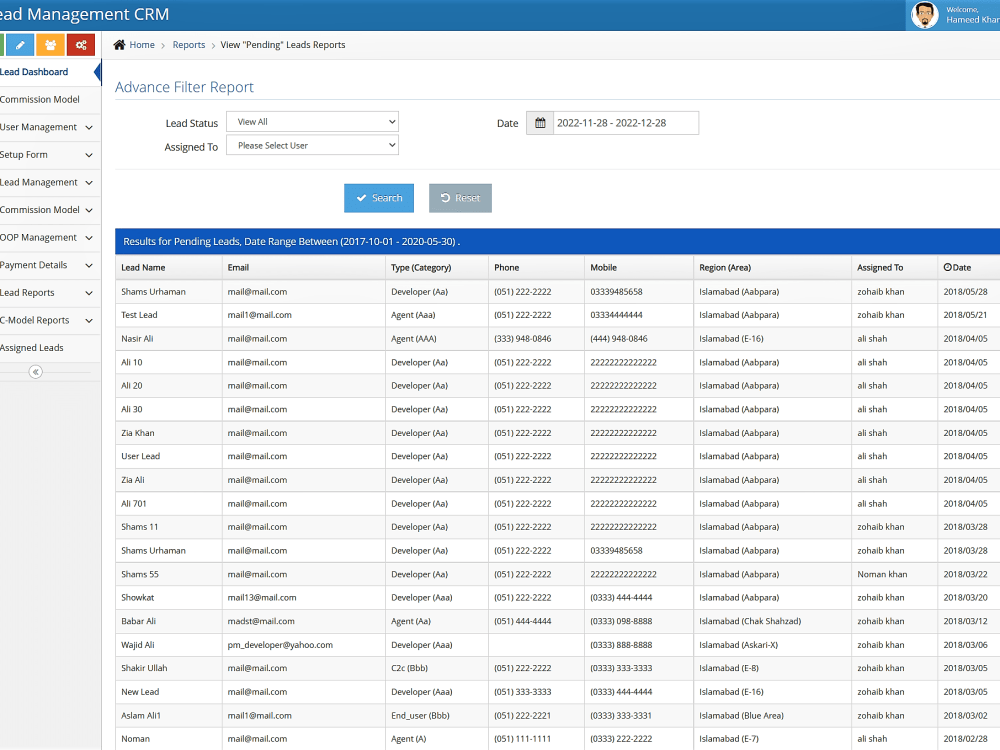The height and width of the screenshot is (750, 1000).
Task: Click the blue pencil edit shortcut icon
Action: point(20,45)
